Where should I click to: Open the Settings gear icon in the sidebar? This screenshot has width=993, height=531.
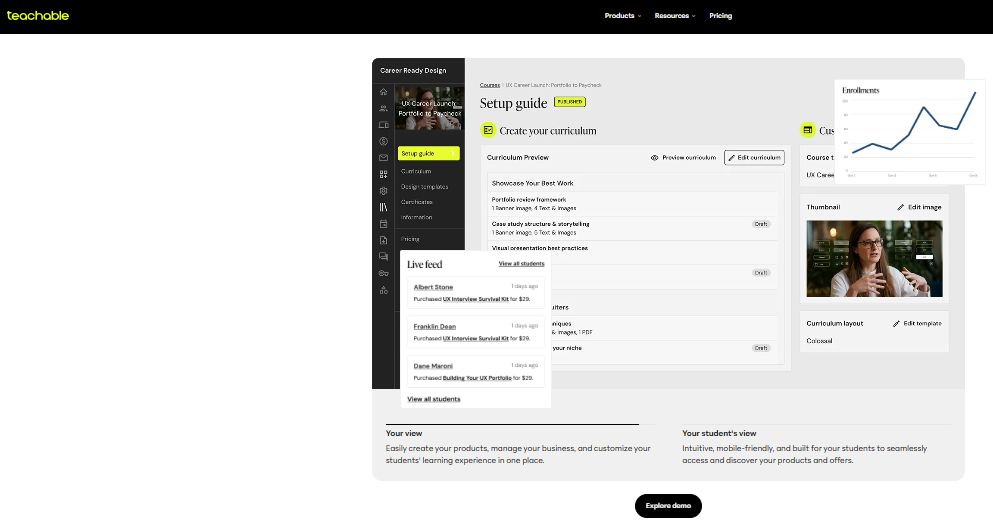[x=383, y=191]
